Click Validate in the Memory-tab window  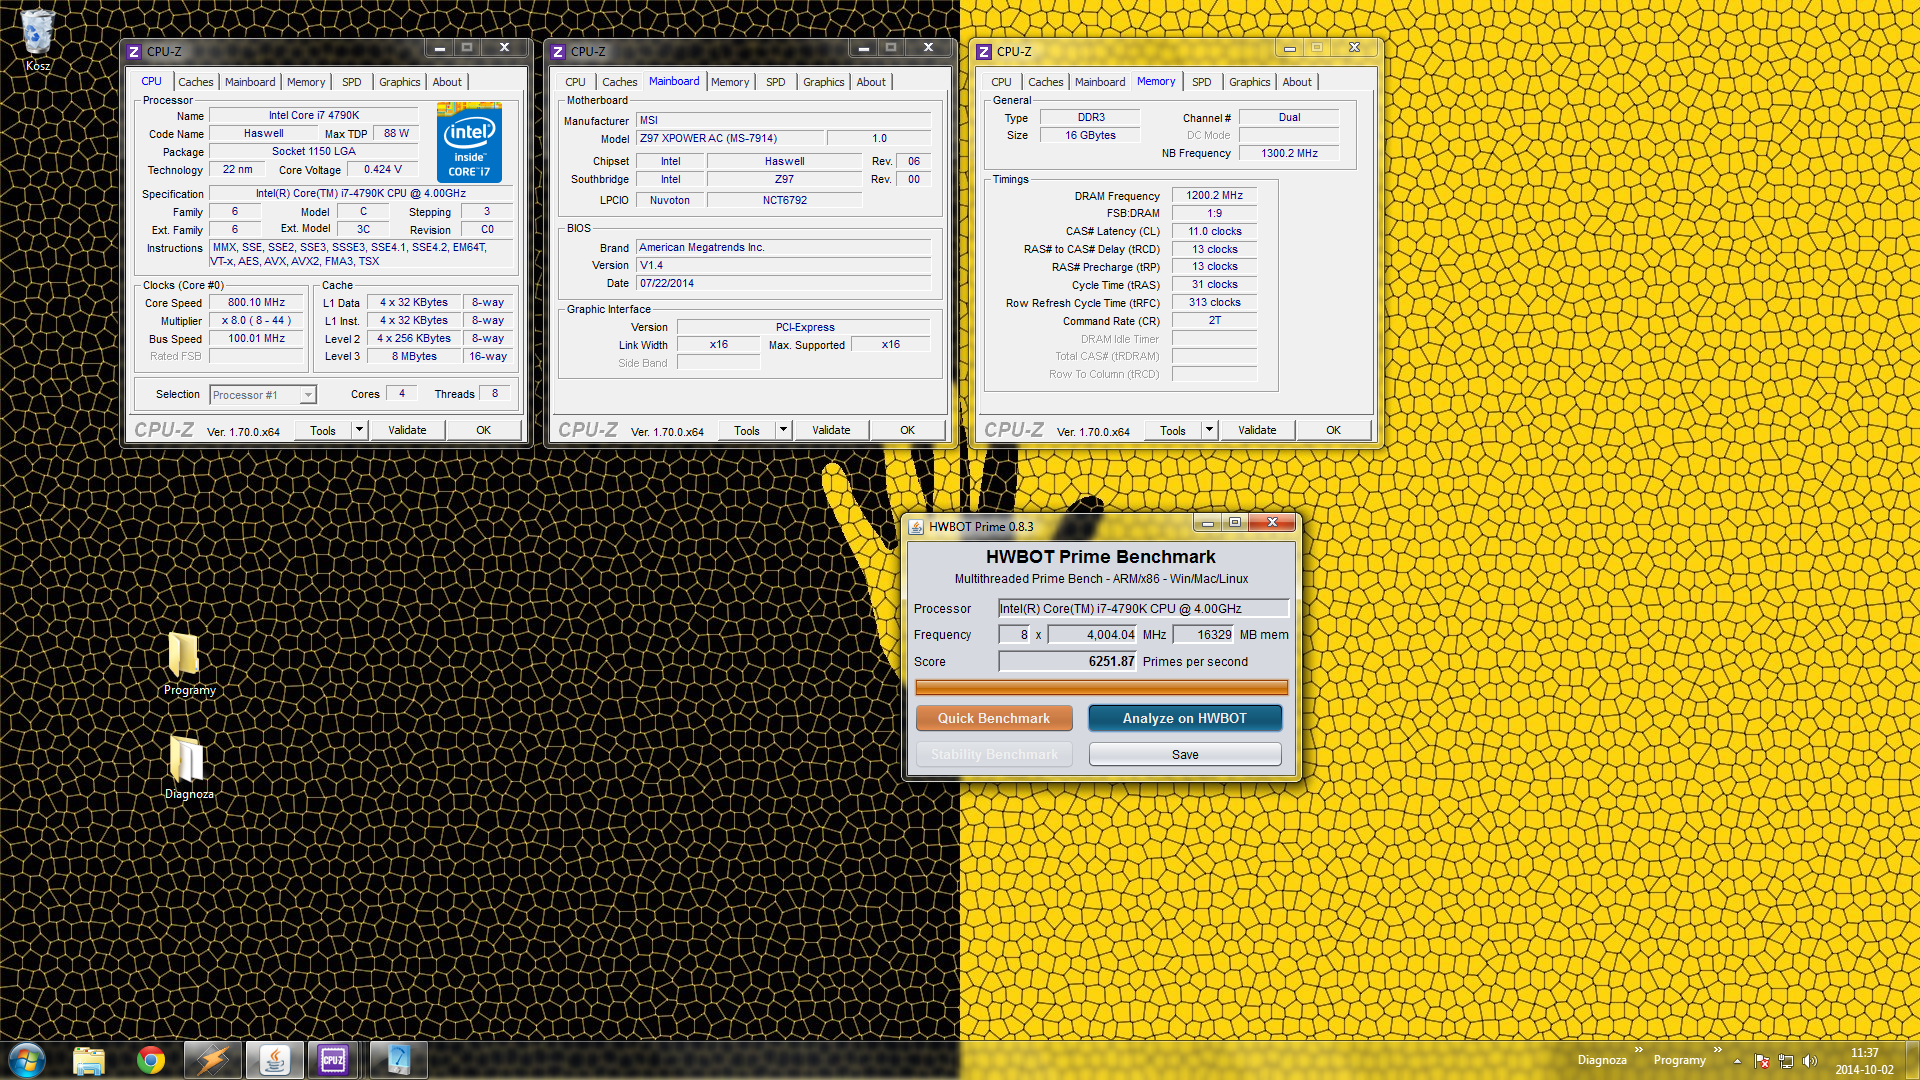tap(1257, 430)
